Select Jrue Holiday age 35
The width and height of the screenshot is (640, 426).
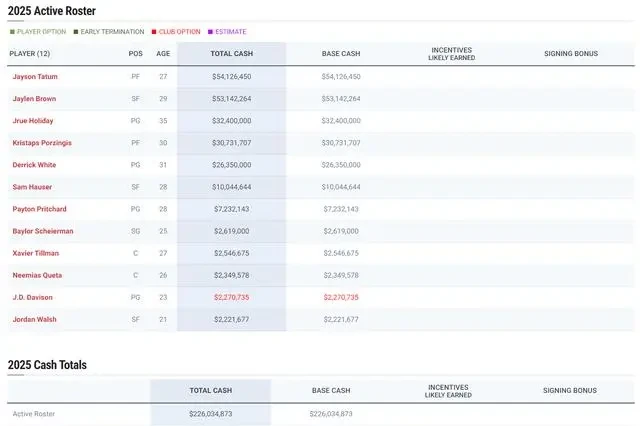163,121
